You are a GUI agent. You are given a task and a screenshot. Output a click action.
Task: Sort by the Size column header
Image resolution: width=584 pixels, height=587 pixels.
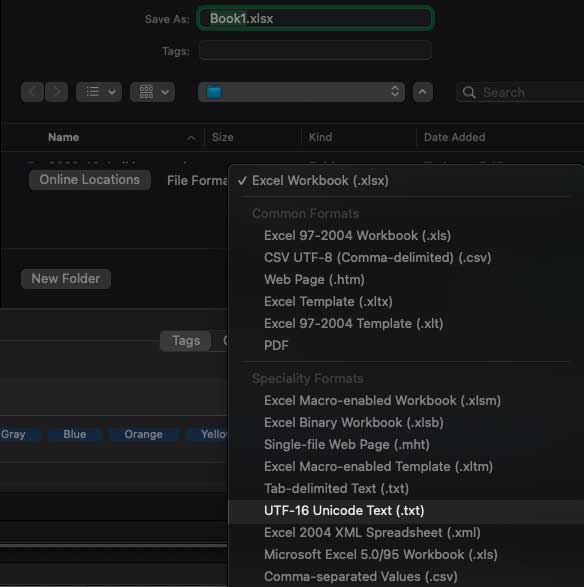tap(223, 137)
